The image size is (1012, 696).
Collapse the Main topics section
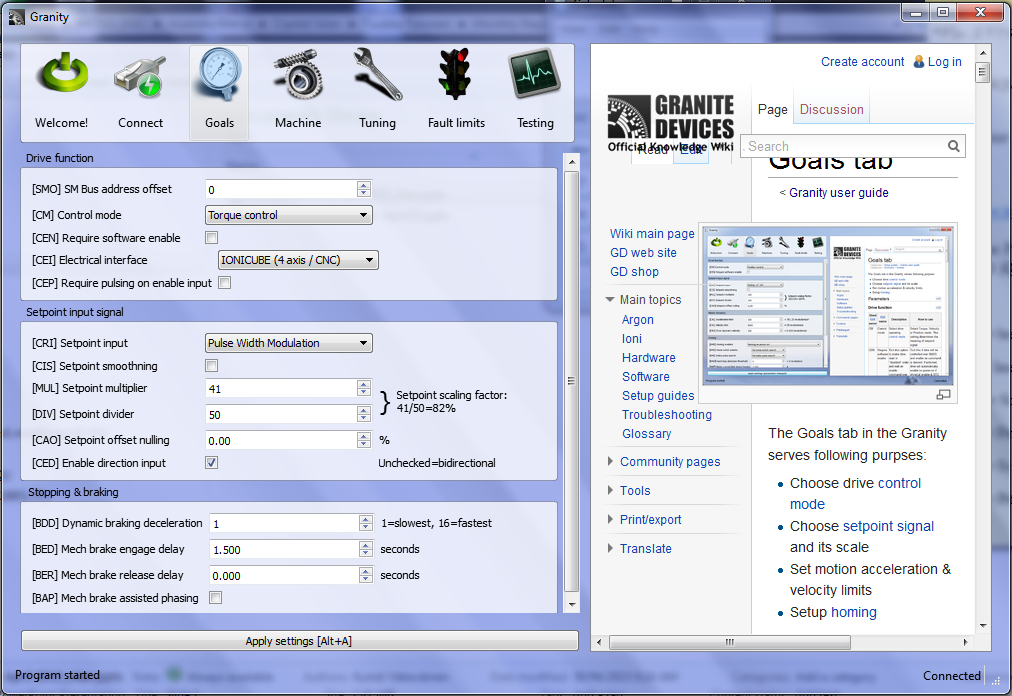[610, 300]
